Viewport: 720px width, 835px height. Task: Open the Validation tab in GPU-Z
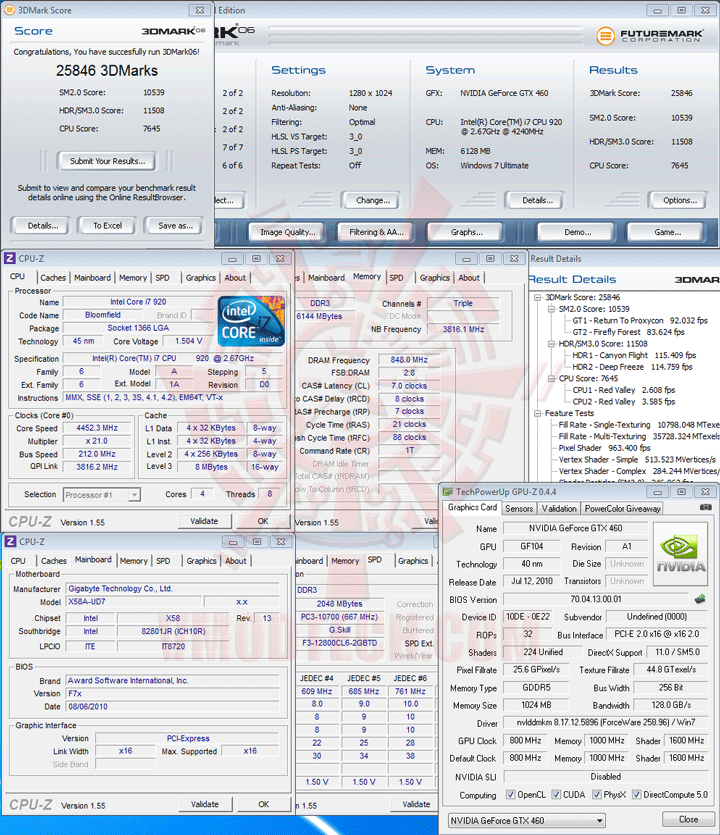559,509
